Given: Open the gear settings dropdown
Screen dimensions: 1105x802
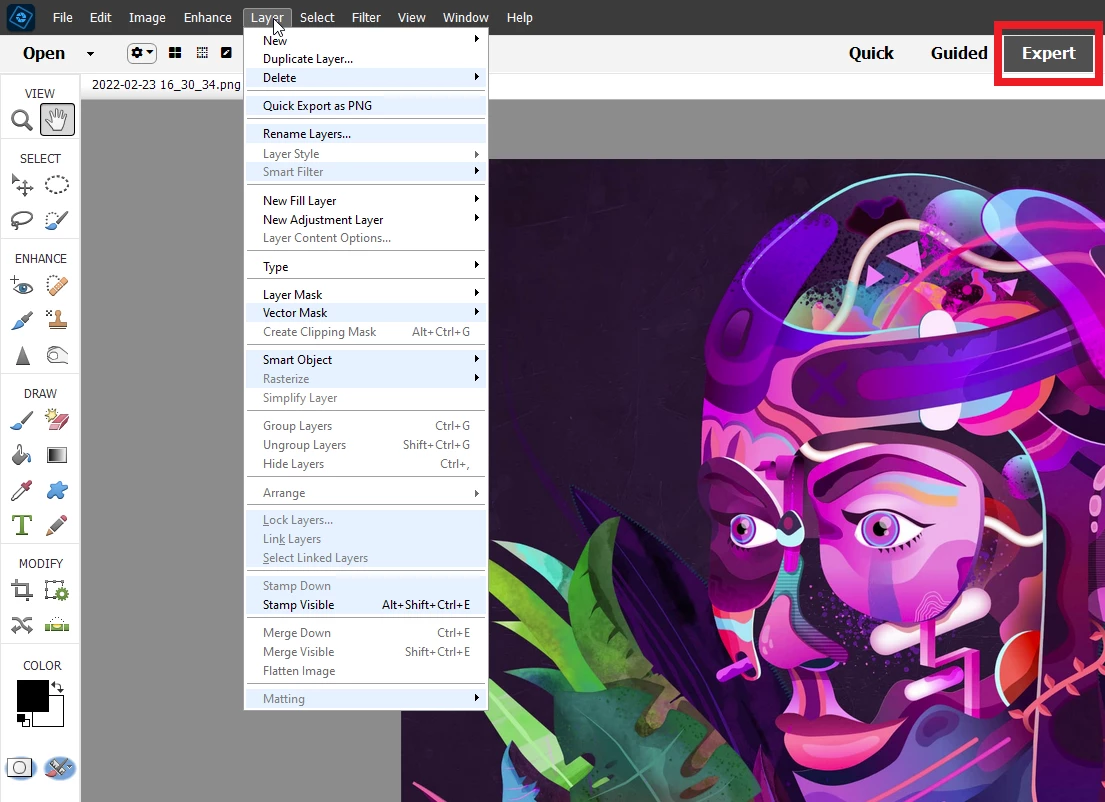Looking at the screenshot, I should coord(142,53).
